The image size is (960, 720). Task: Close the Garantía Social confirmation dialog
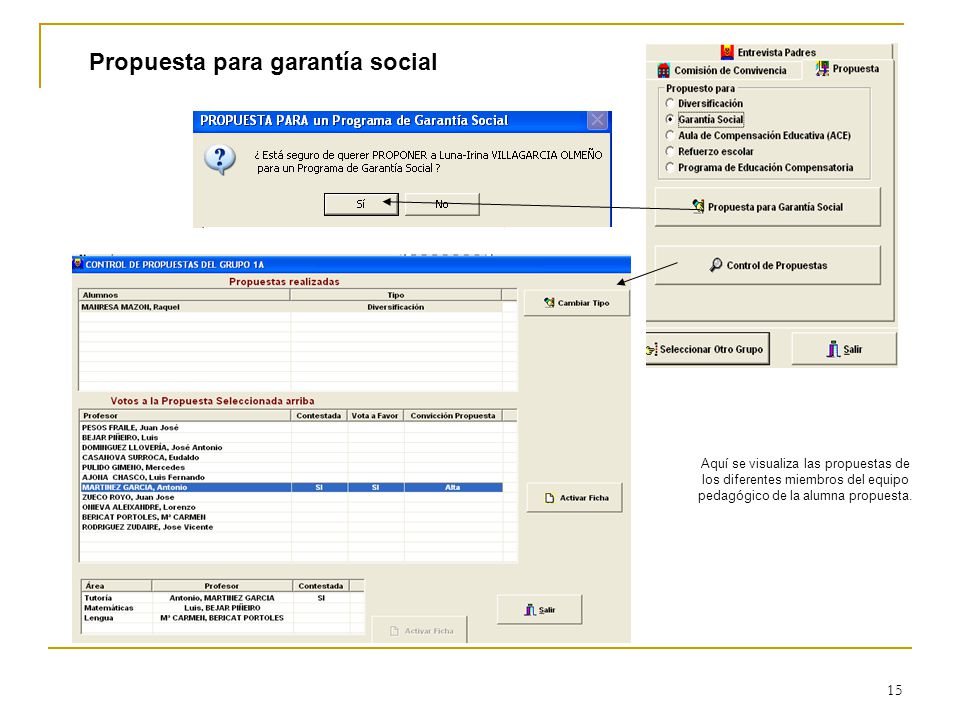pos(598,120)
